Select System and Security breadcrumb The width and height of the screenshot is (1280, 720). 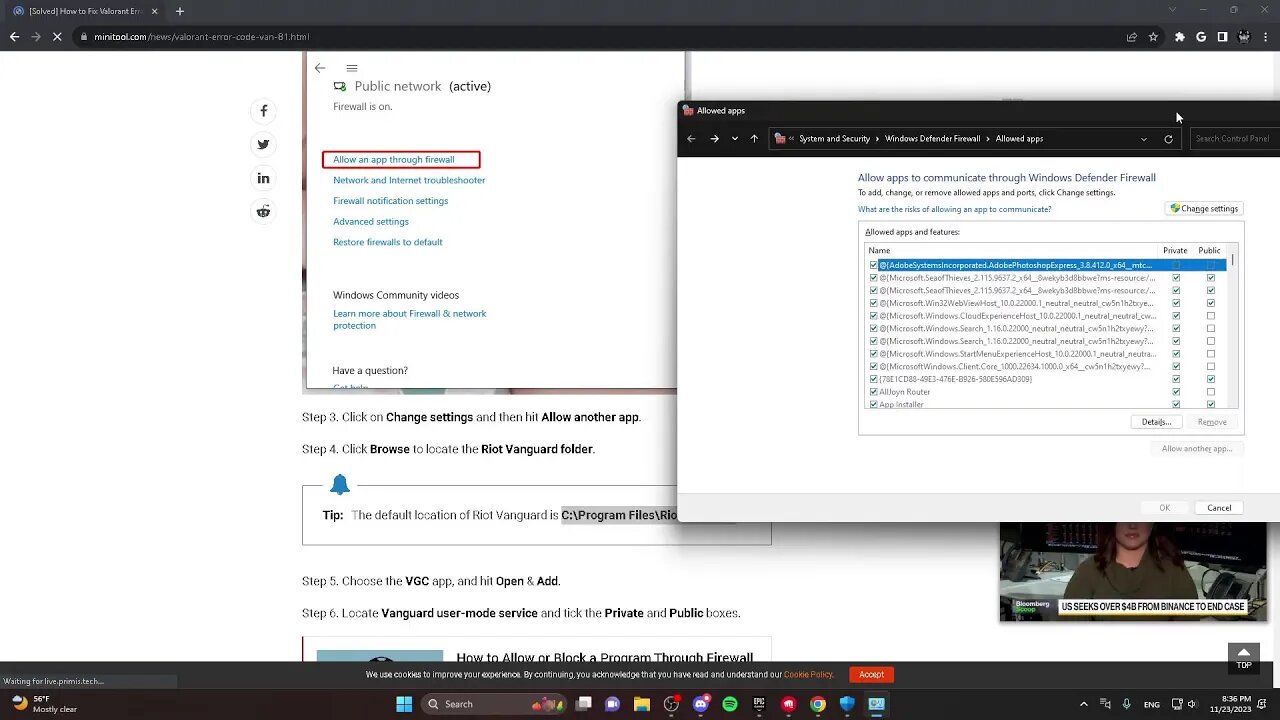pos(834,139)
